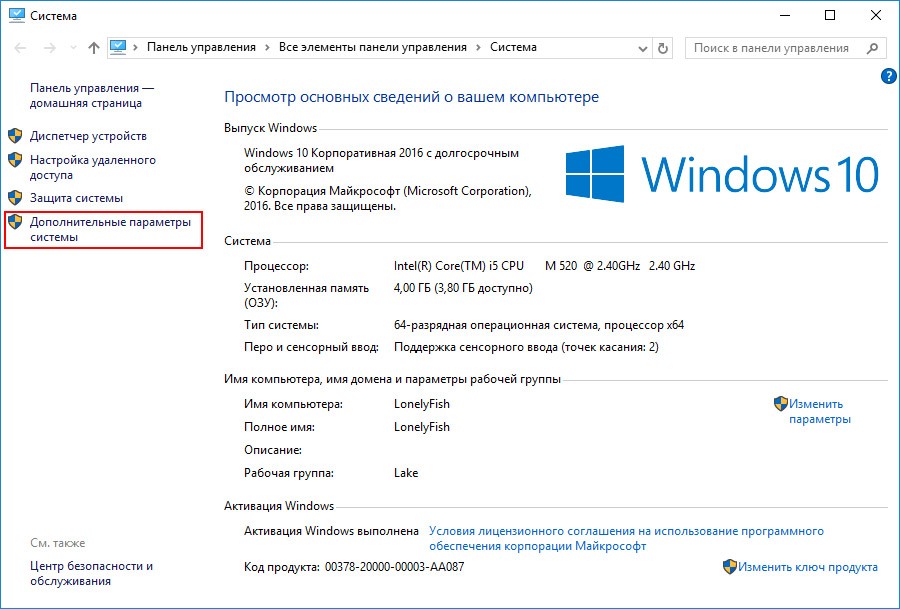Click 'Система' breadcrumb in the address bar
Image resolution: width=900 pixels, height=609 pixels.
point(513,48)
